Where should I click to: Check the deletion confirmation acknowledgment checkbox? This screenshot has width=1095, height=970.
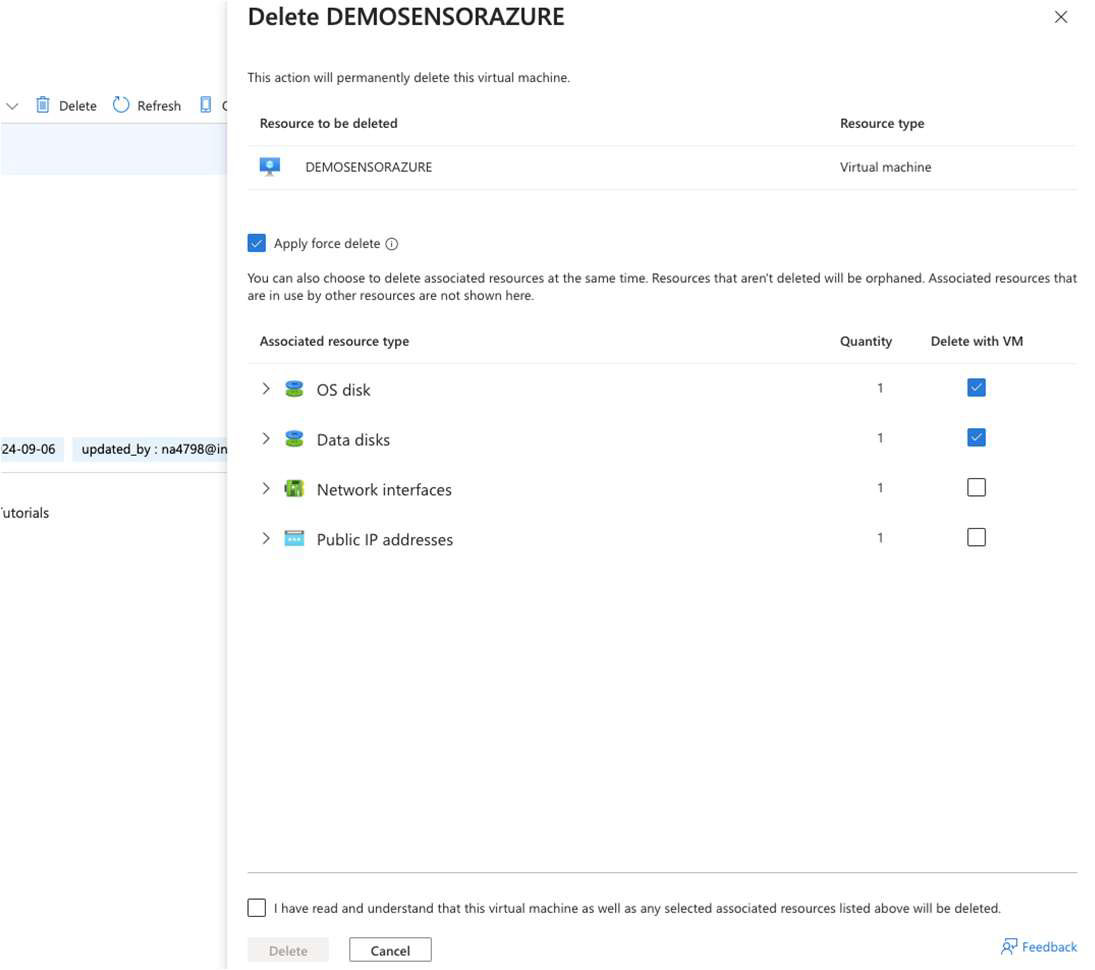pyautogui.click(x=257, y=907)
